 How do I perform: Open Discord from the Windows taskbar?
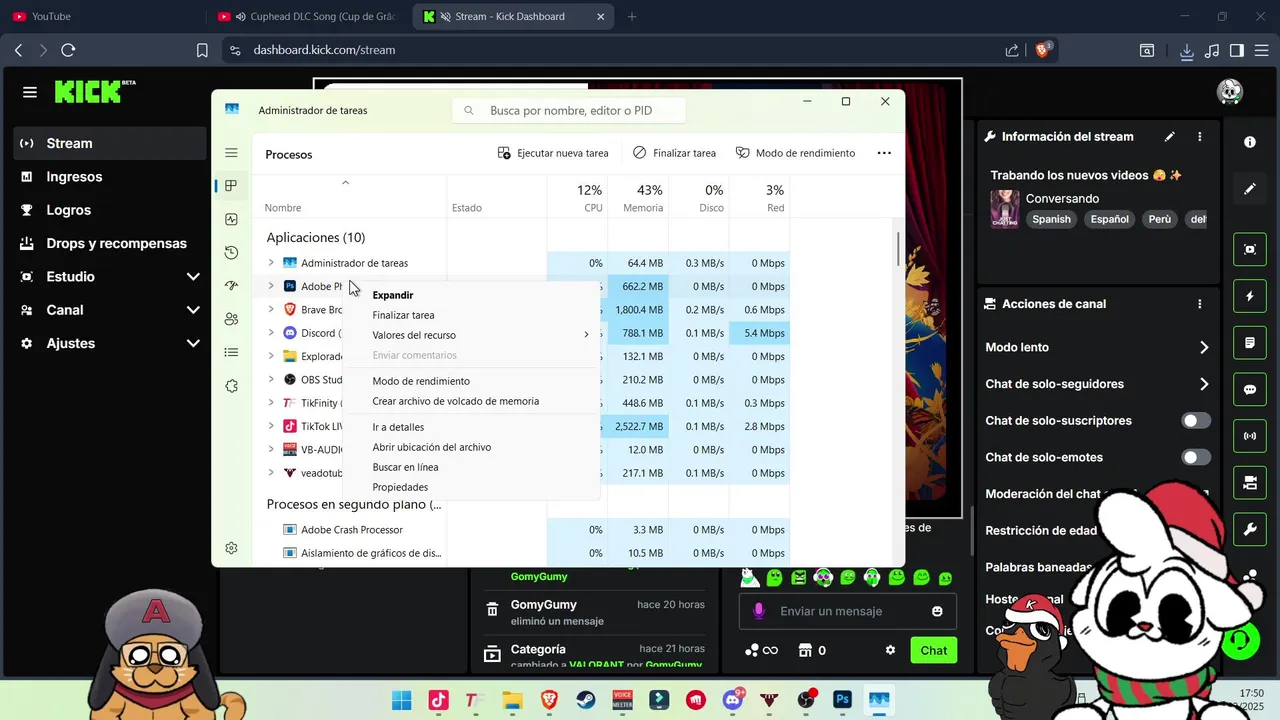(733, 701)
